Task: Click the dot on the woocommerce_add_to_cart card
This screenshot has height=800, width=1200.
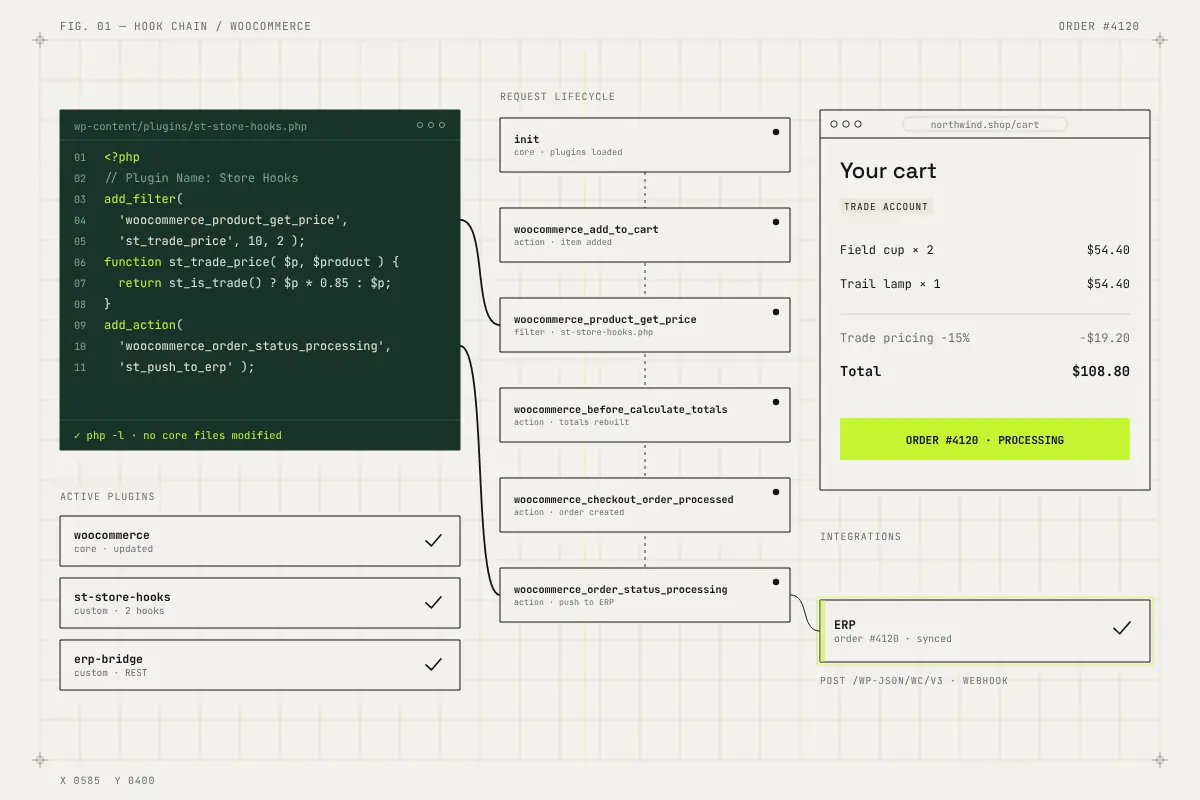Action: pos(775,222)
